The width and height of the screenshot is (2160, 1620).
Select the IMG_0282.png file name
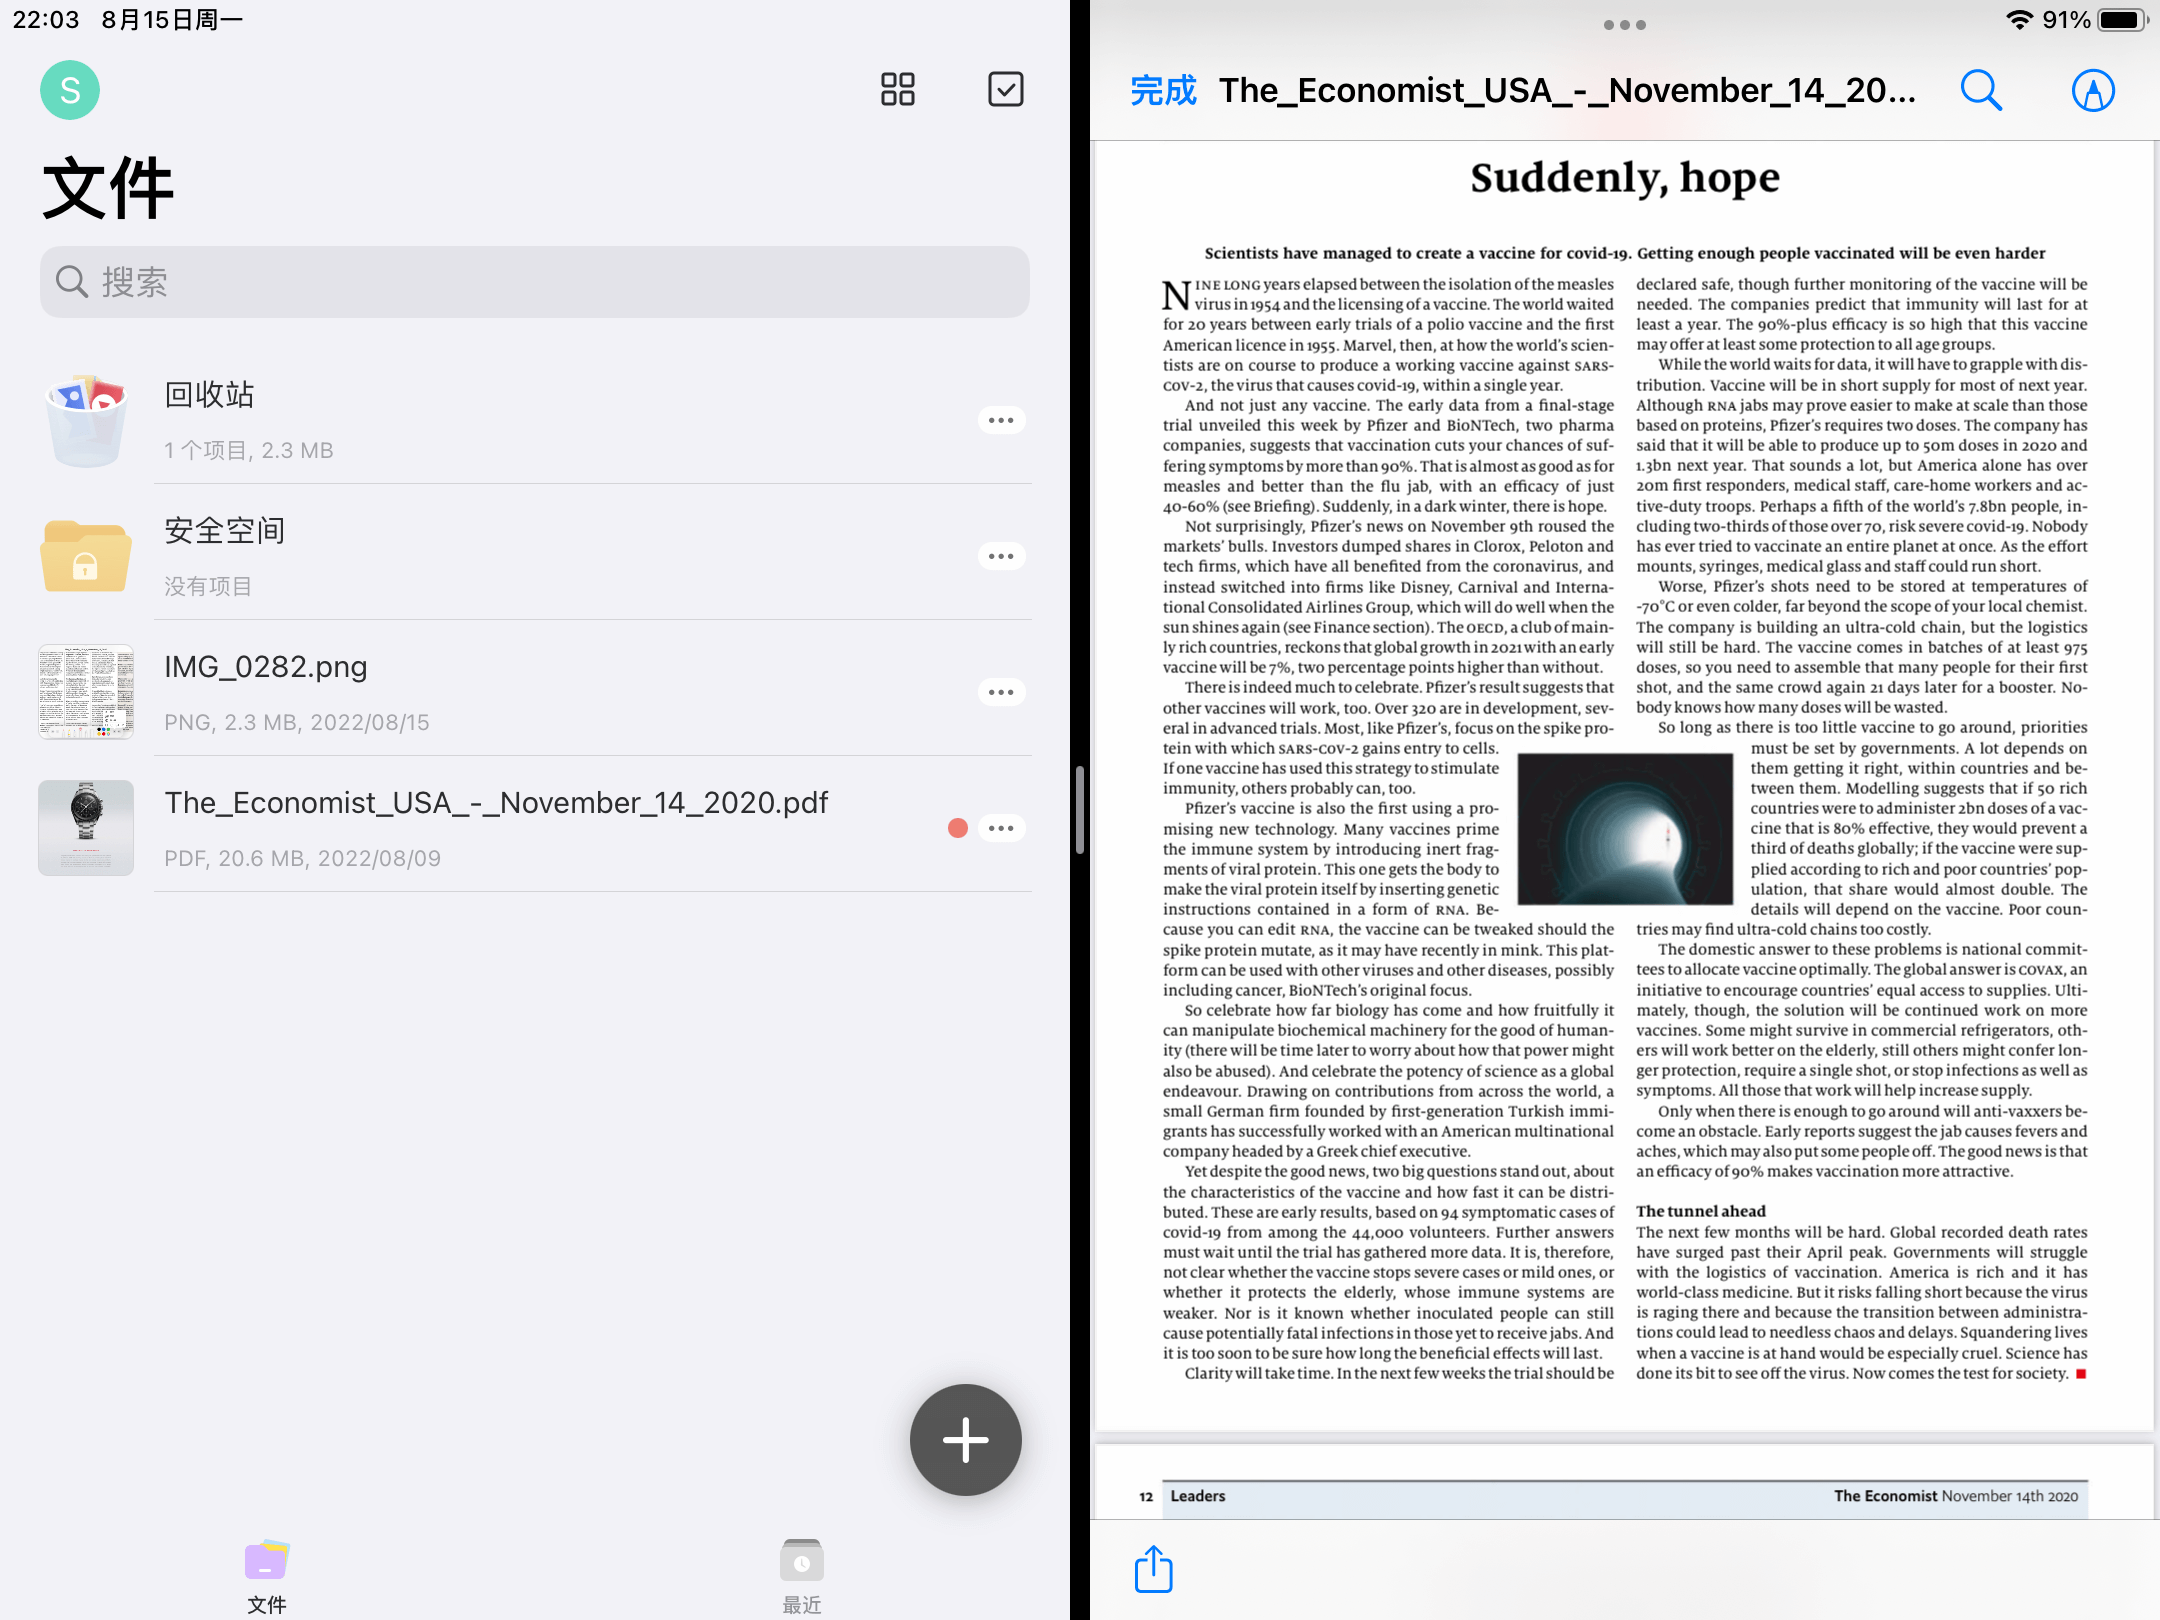(x=266, y=667)
